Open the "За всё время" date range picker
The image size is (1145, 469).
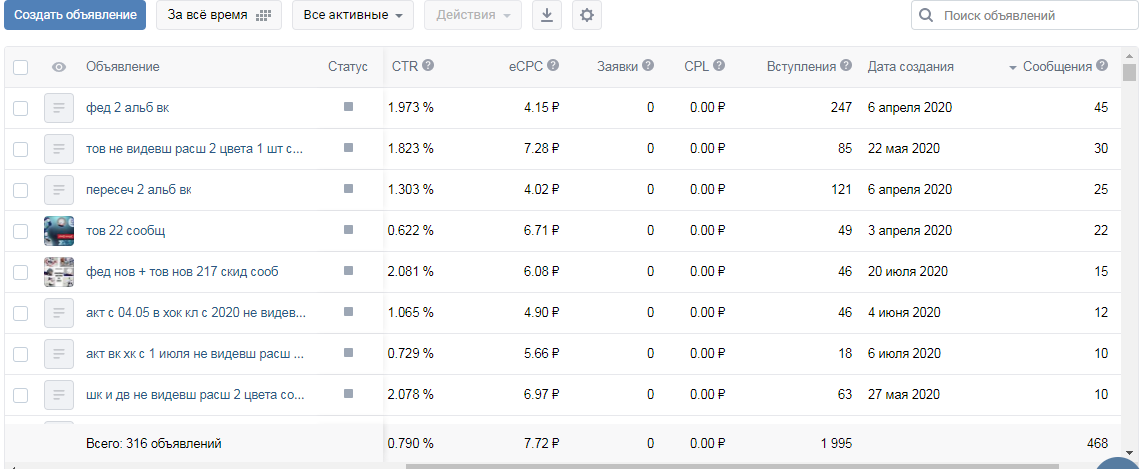[x=218, y=15]
